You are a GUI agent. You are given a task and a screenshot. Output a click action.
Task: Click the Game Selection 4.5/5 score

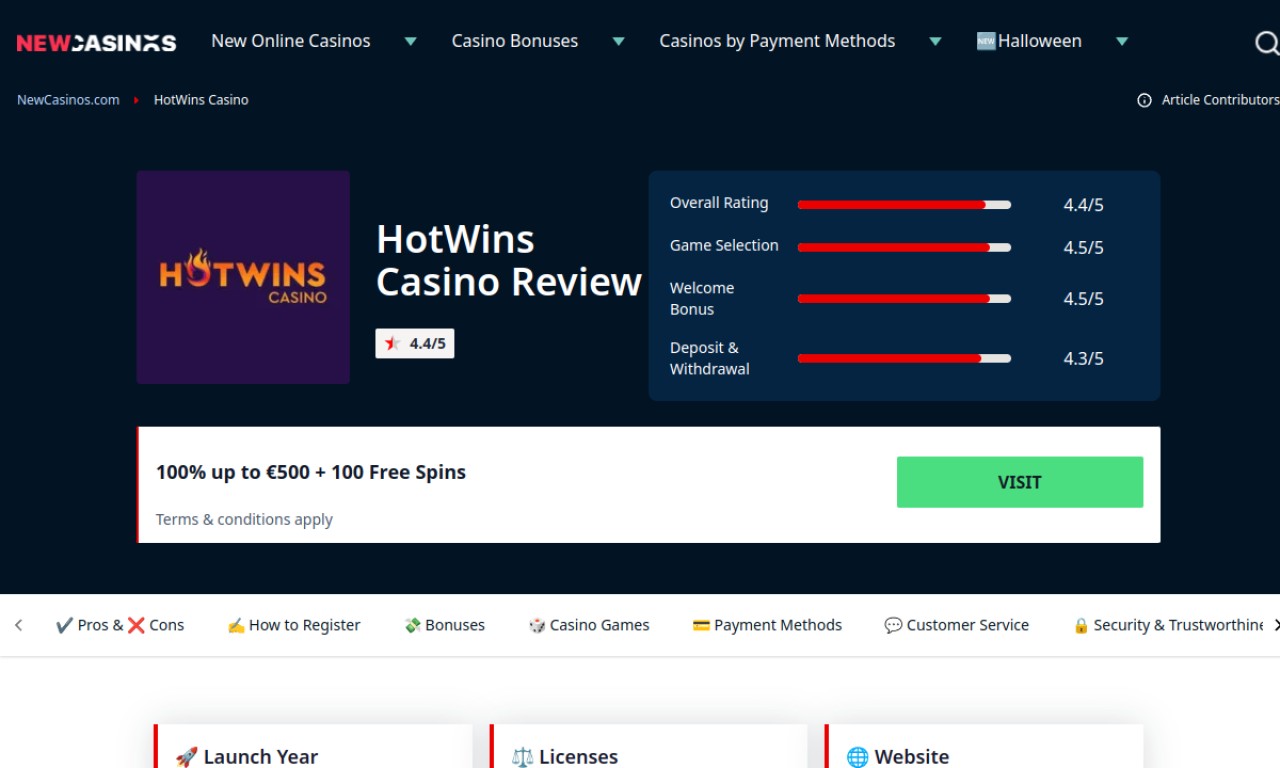point(1084,247)
